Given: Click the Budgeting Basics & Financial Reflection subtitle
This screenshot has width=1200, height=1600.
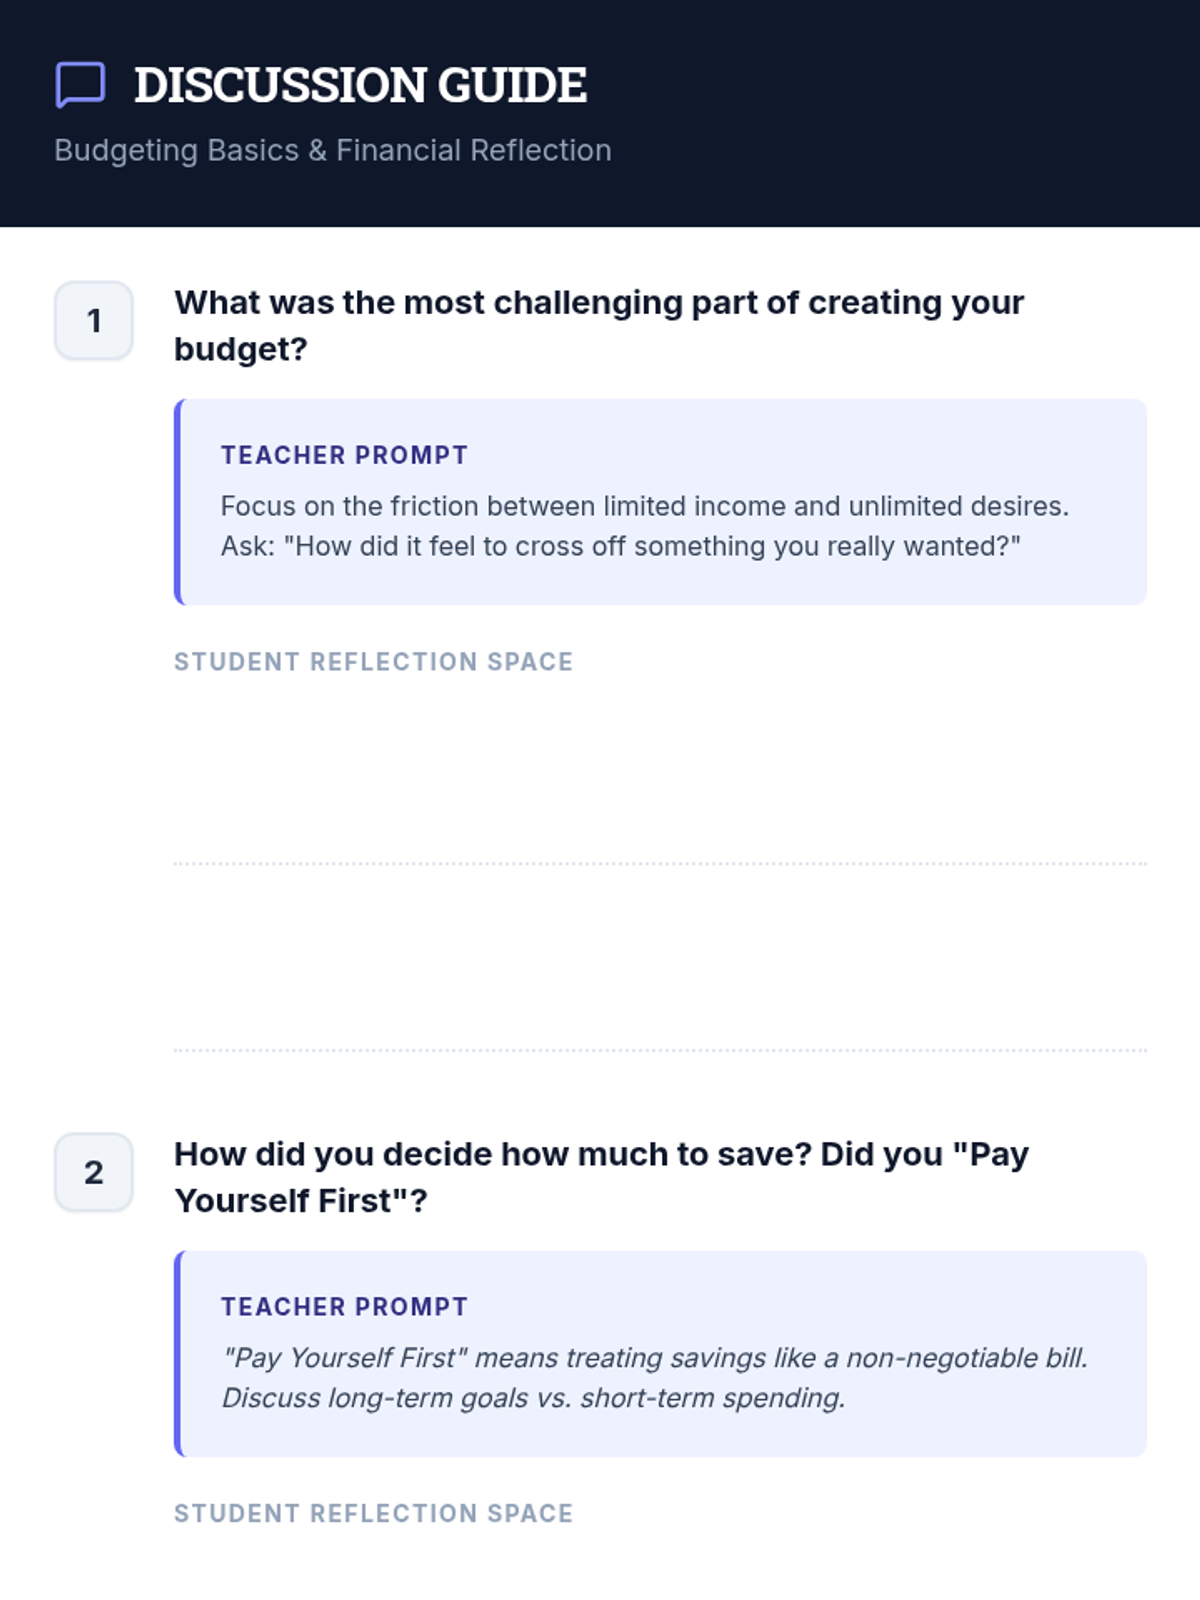Looking at the screenshot, I should pos(332,150).
